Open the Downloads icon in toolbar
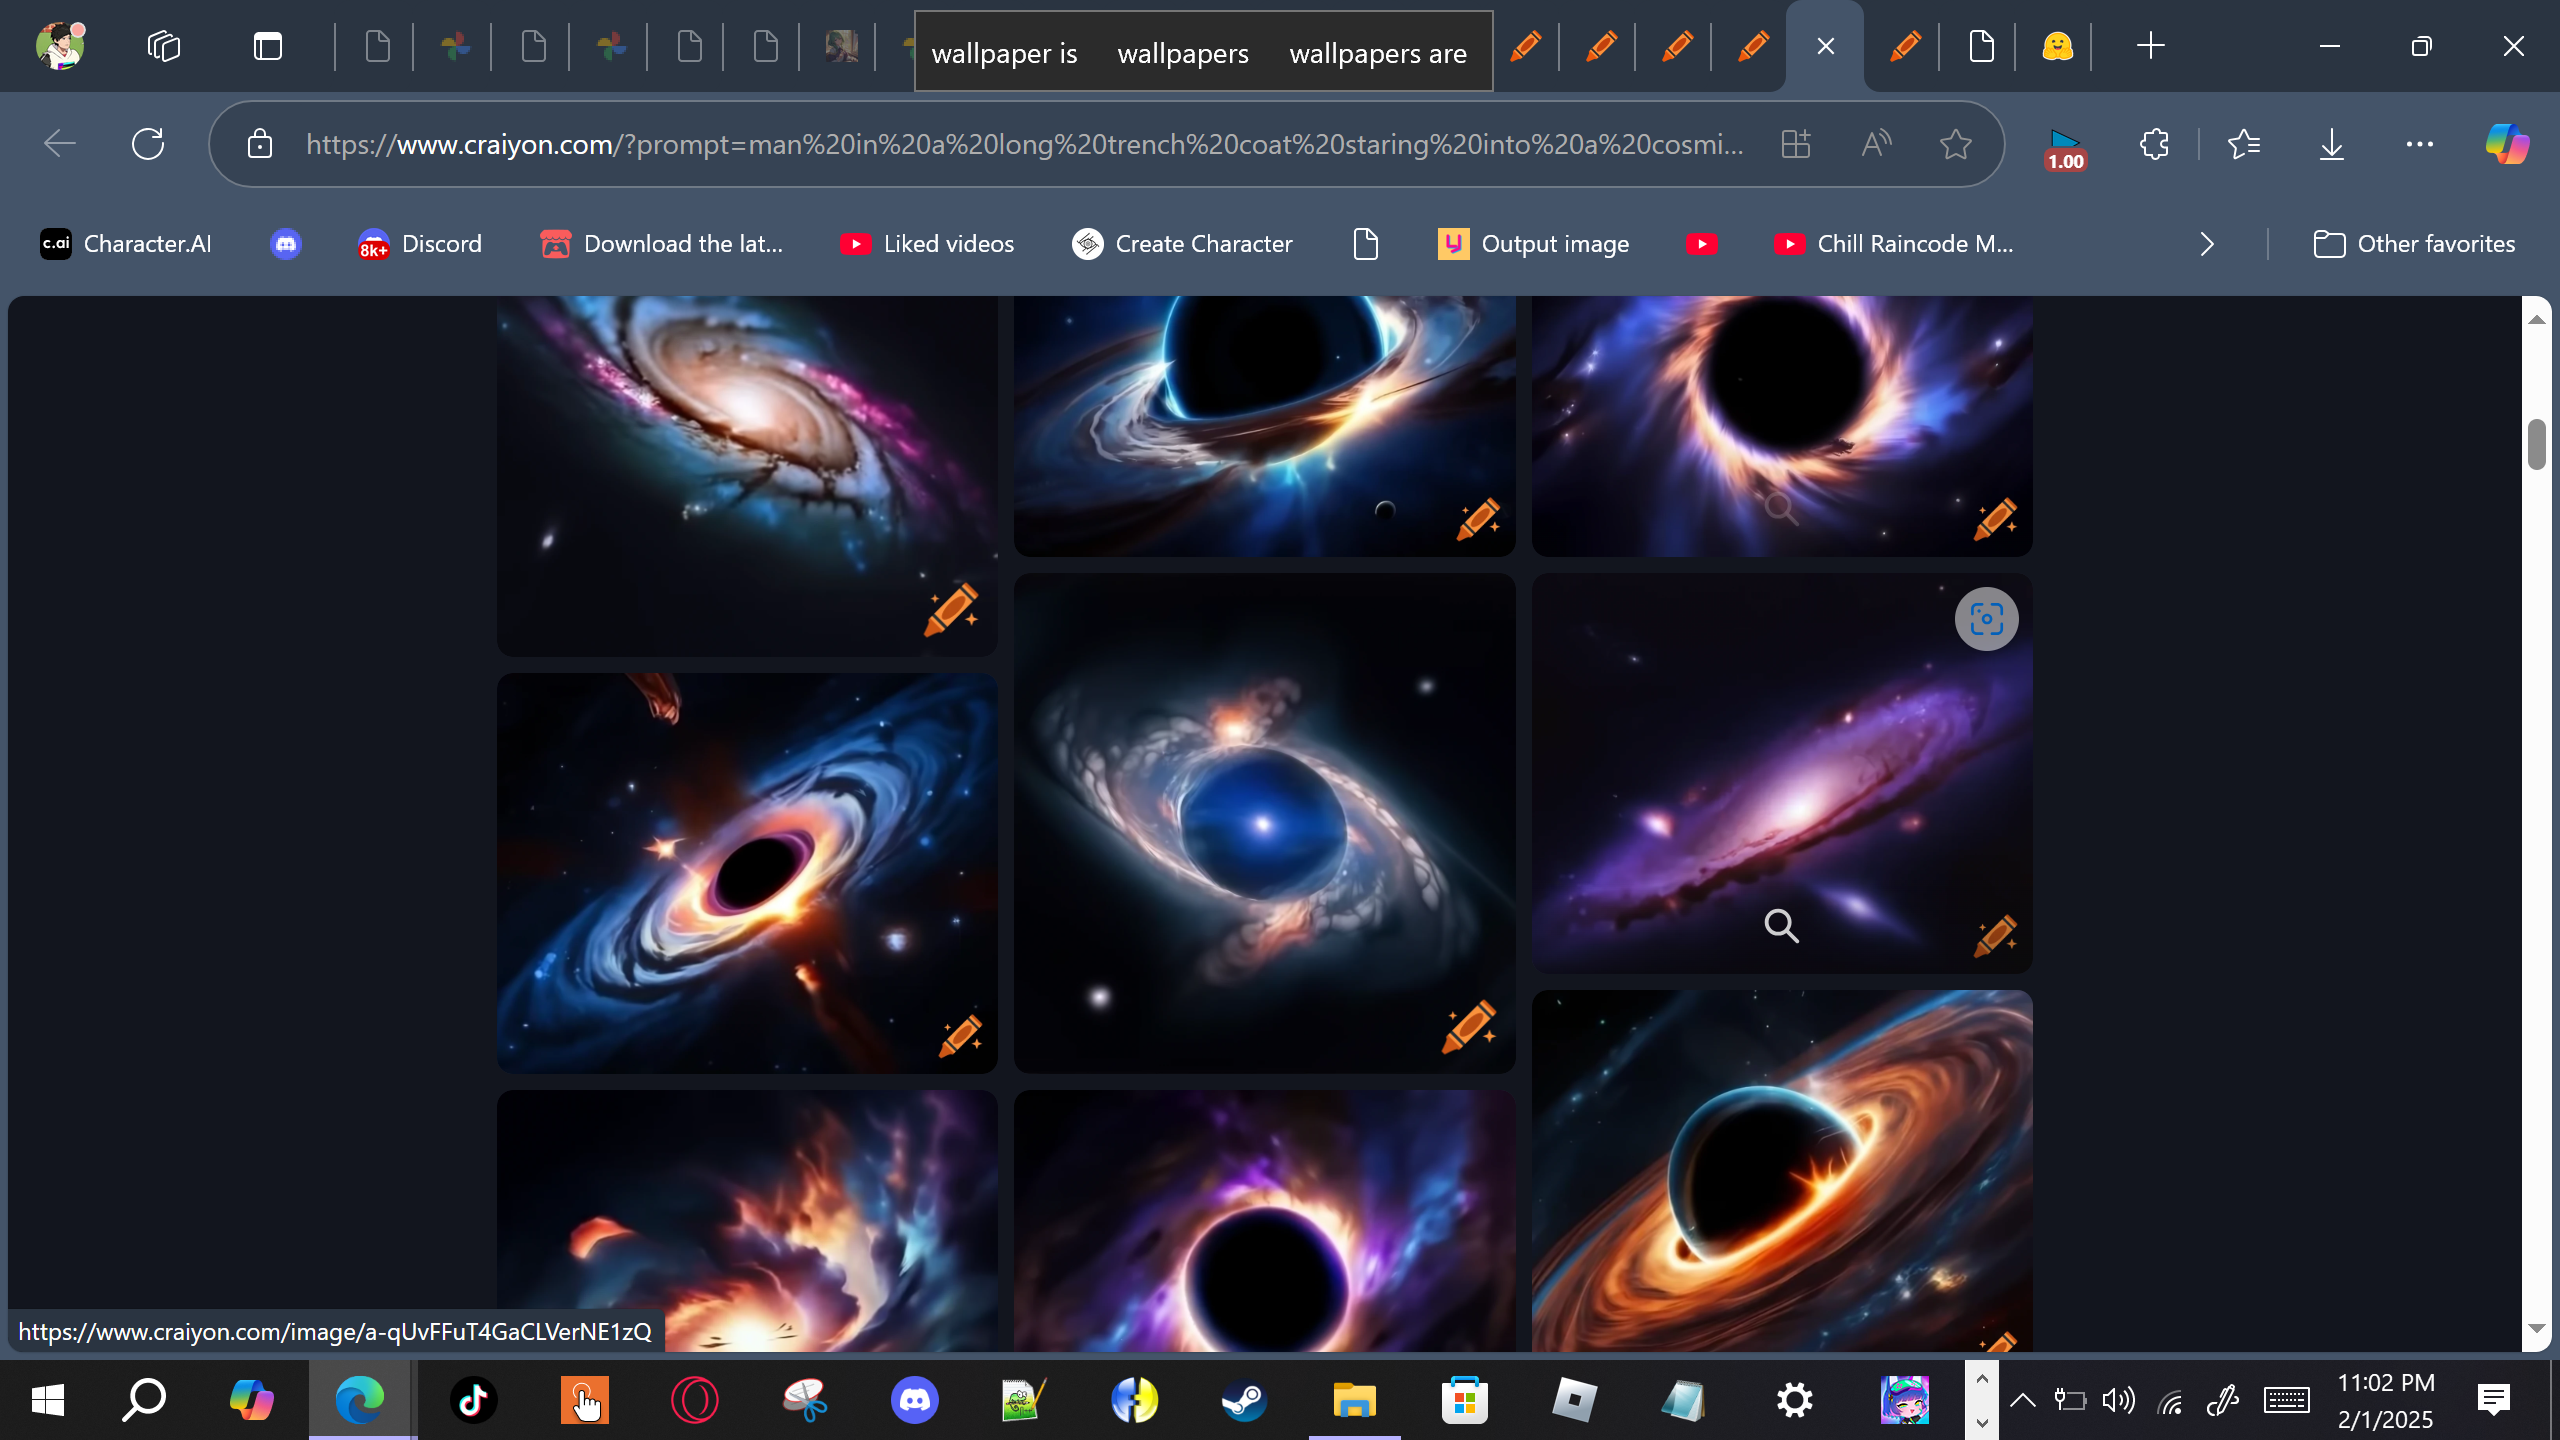 (2331, 144)
